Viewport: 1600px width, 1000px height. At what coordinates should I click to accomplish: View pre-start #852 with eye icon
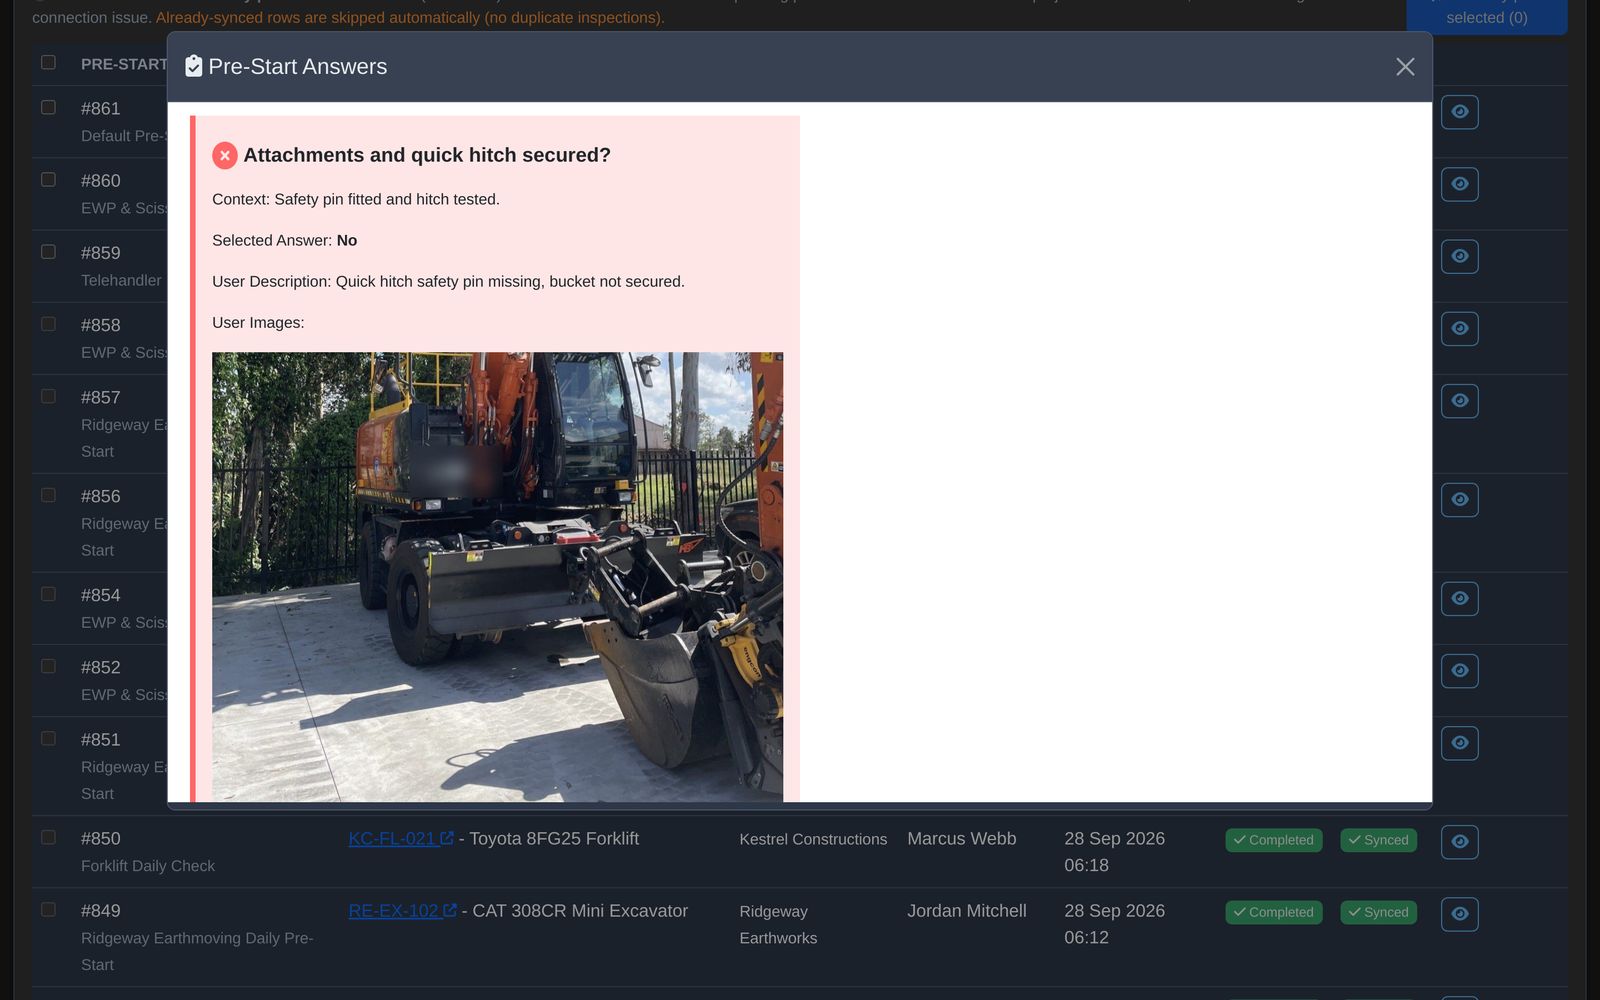(1460, 670)
